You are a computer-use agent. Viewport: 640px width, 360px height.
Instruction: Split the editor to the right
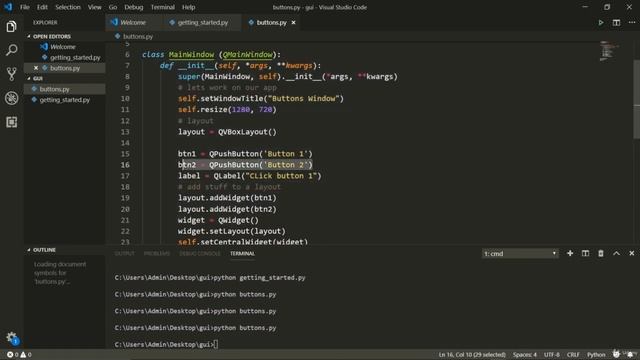[616, 22]
